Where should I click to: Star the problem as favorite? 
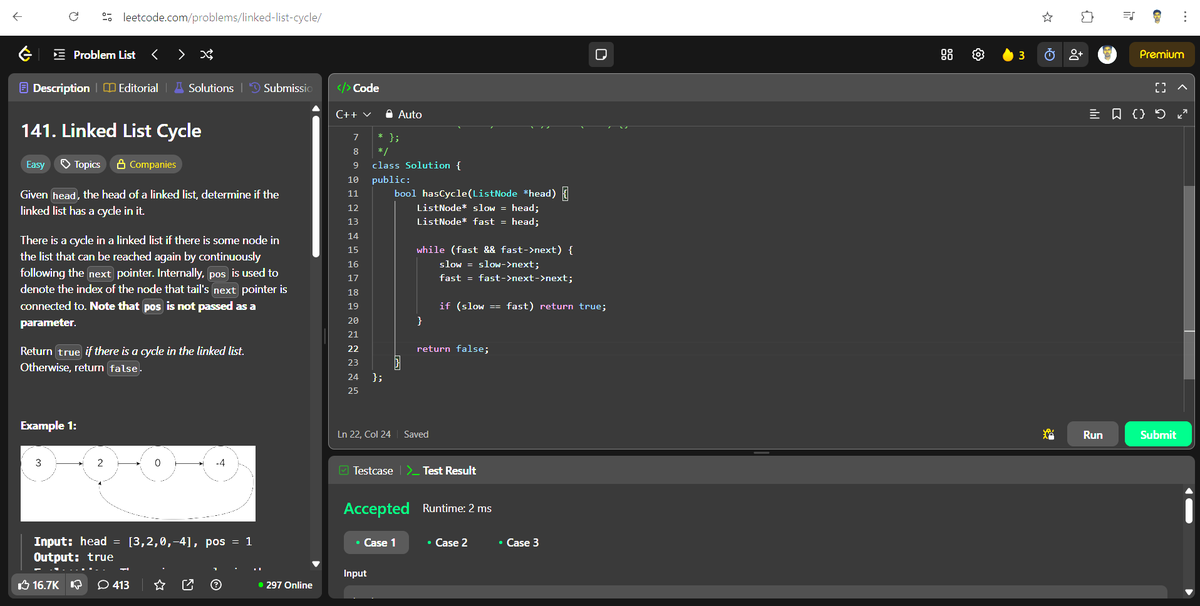point(161,585)
